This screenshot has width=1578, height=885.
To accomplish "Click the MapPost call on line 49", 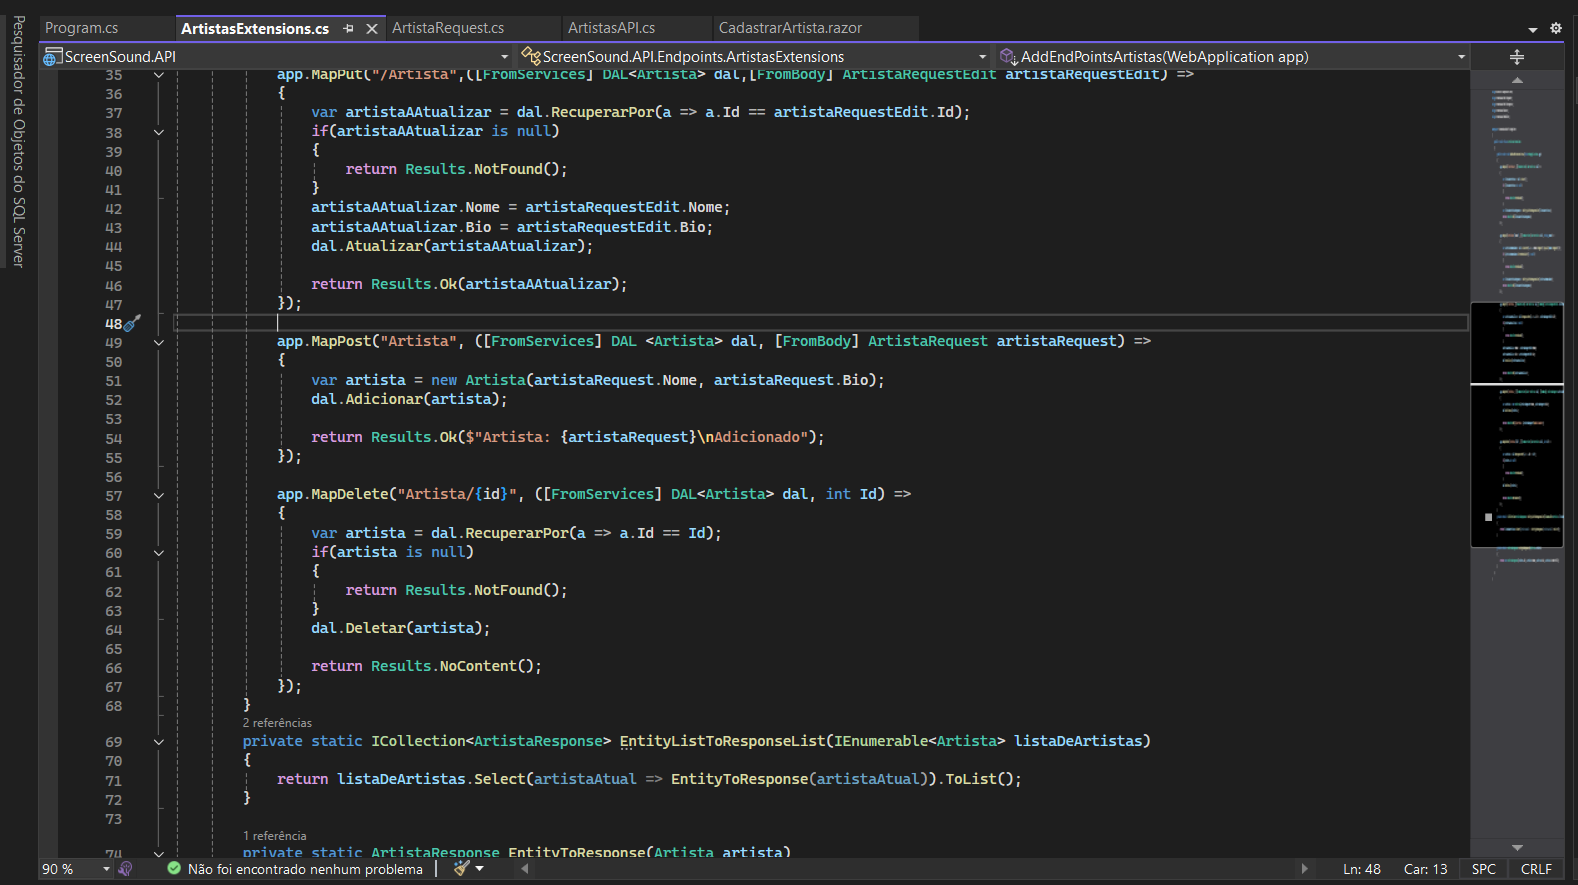I will [341, 341].
